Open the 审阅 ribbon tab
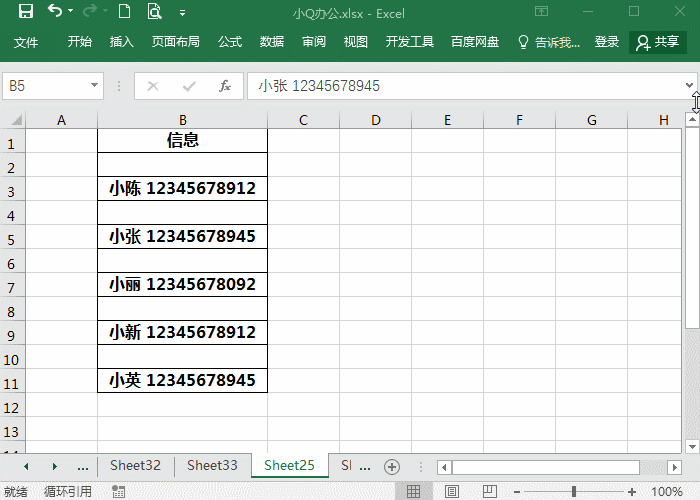Screen dimensions: 700x500 click(x=314, y=42)
